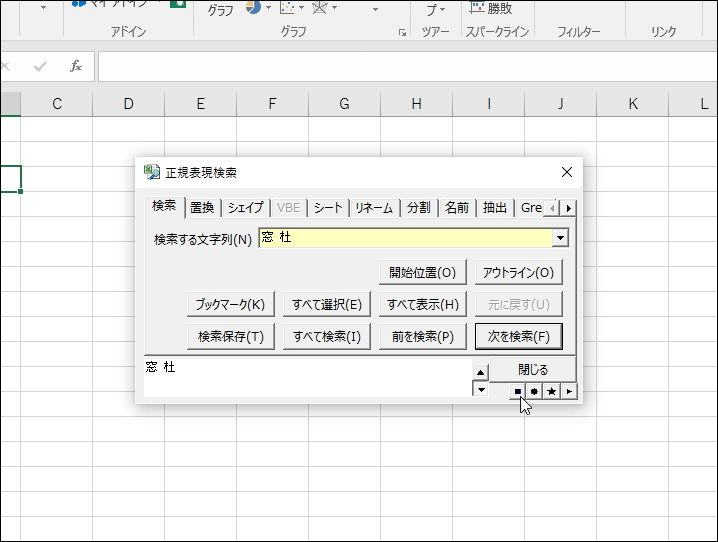This screenshot has width=718, height=542.
Task: Click the hexagon dot icon button in dialog
Action: (534, 391)
